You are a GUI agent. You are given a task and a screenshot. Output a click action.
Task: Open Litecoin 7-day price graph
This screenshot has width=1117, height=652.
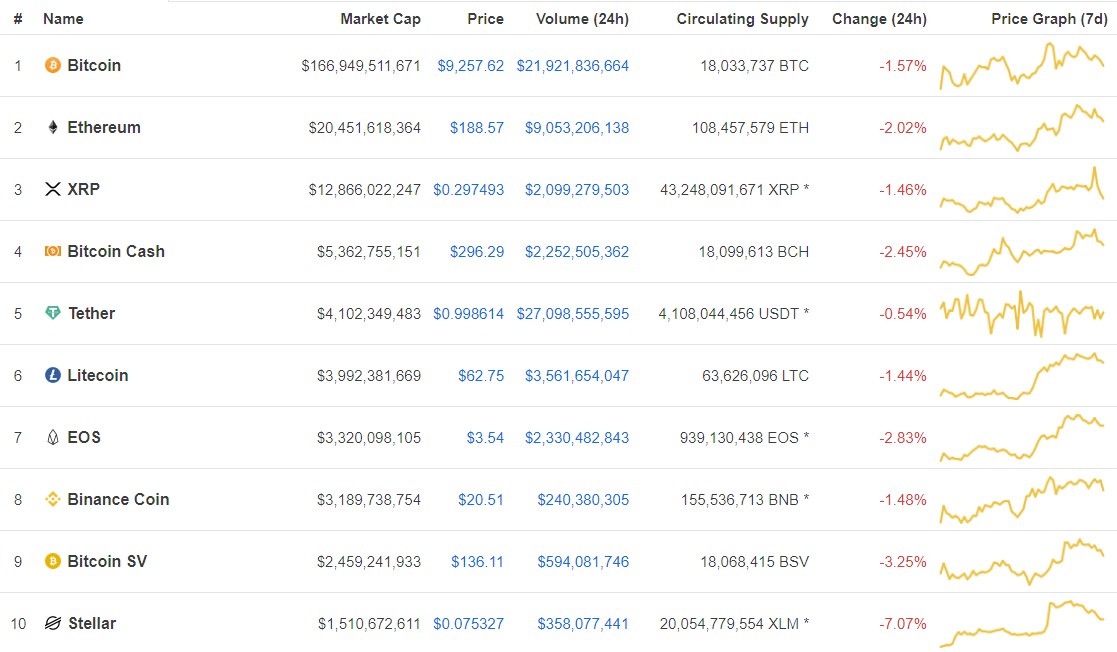(x=1022, y=376)
